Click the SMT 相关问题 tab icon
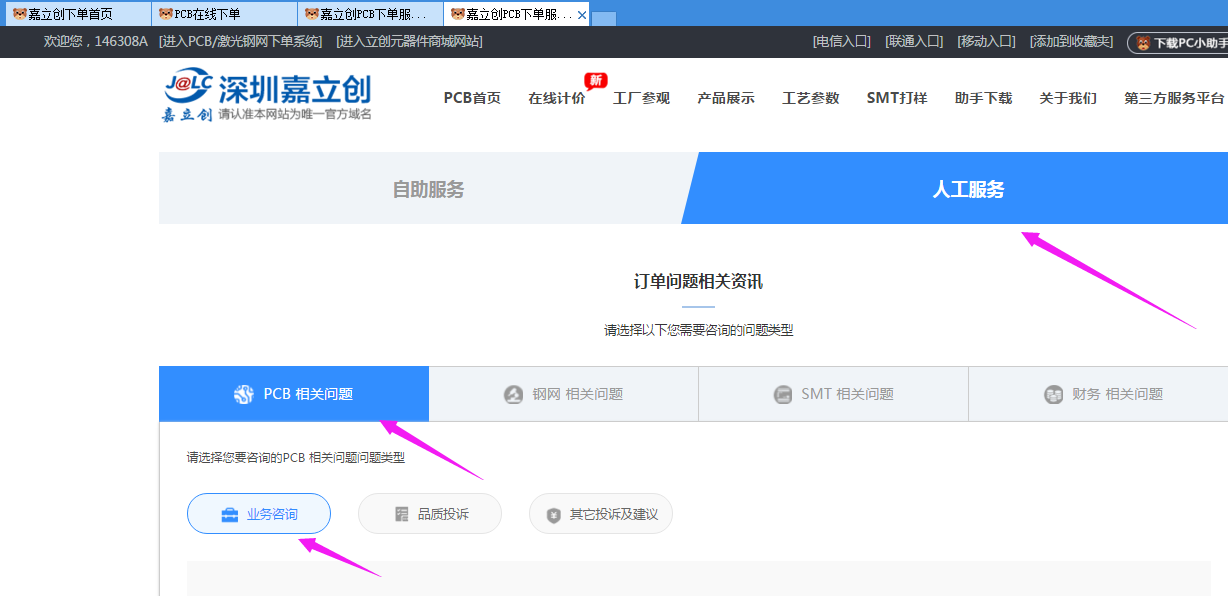This screenshot has width=1228, height=596. (783, 395)
